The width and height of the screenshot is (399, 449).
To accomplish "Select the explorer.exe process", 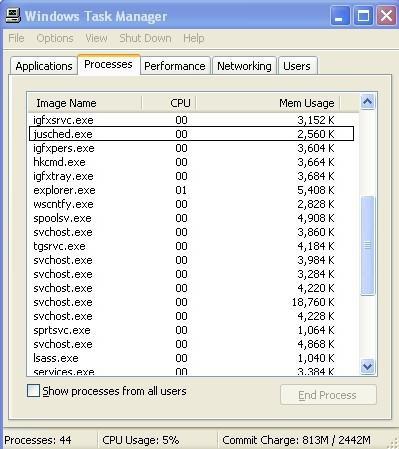I will pos(192,190).
